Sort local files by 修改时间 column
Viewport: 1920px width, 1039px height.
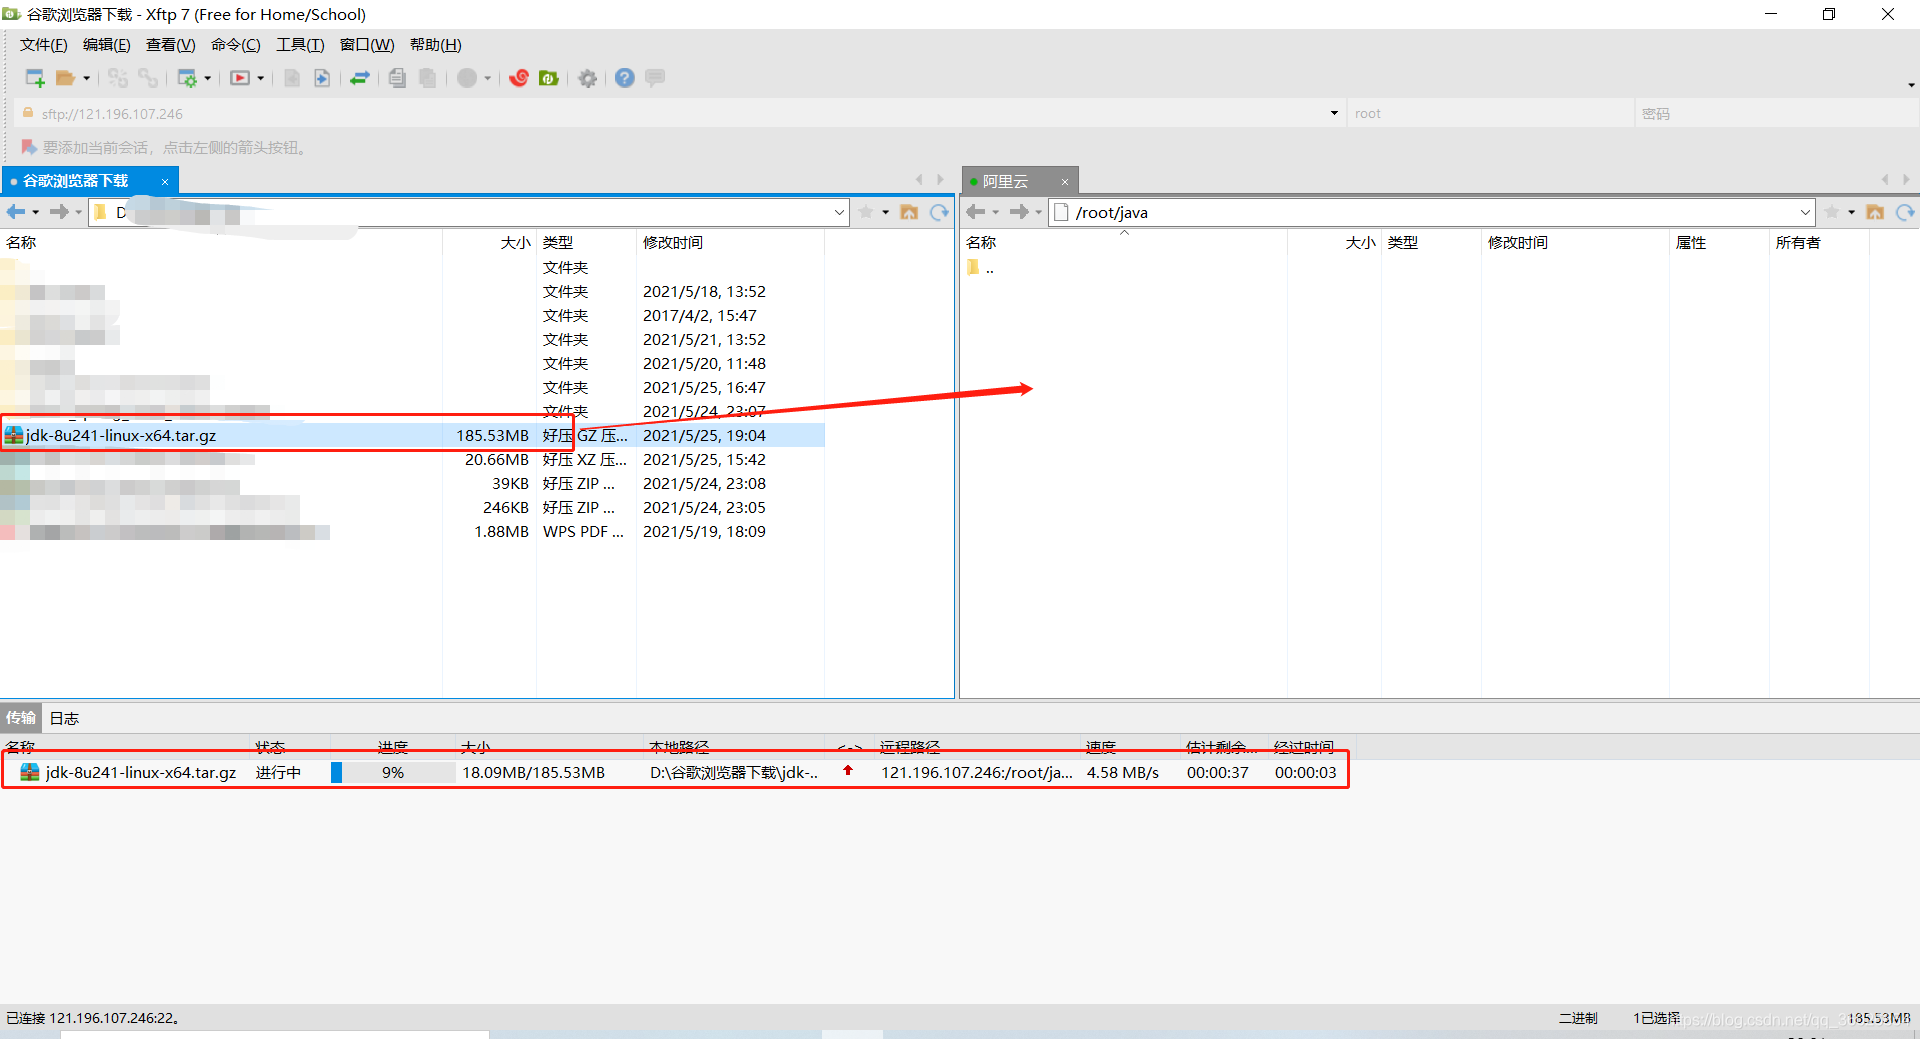pos(673,243)
